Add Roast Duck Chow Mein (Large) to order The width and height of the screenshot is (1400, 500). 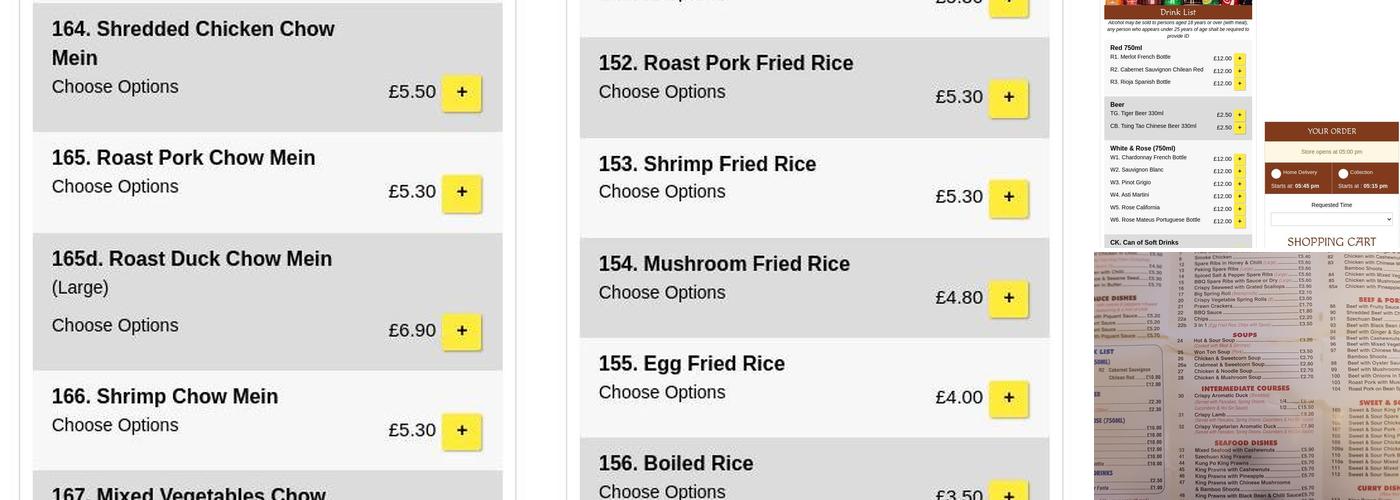tap(461, 331)
